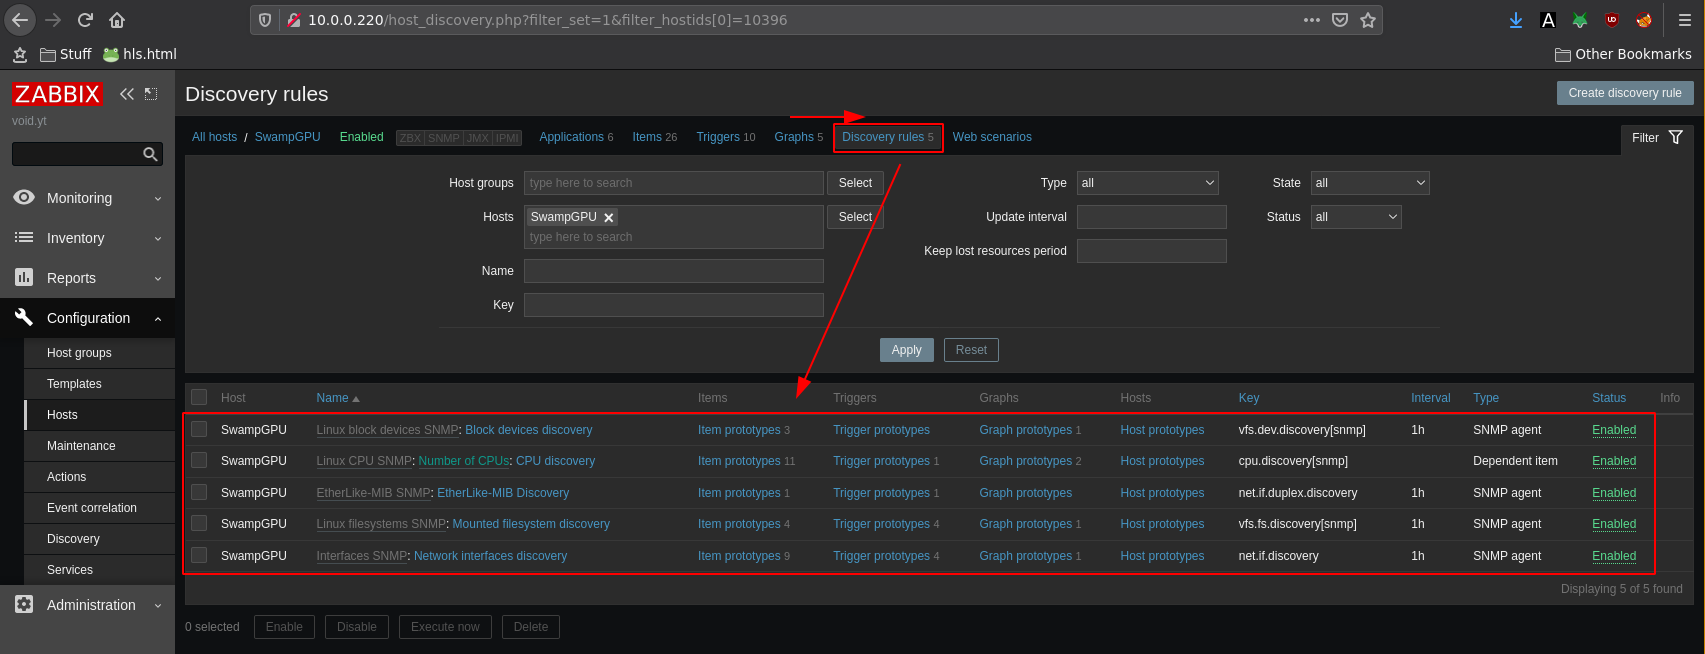1705x654 pixels.
Task: Click the ZABBIX logo
Action: pos(57,94)
